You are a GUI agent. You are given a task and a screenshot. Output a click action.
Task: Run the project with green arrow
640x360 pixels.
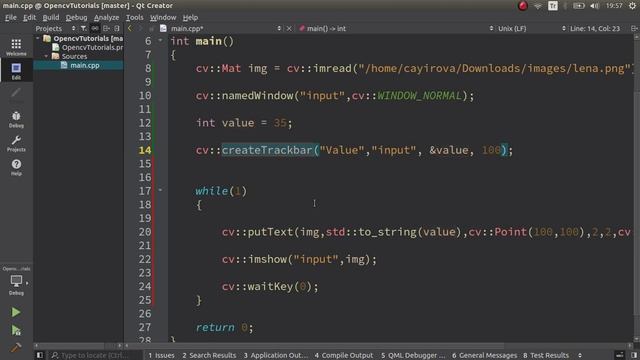(16, 312)
